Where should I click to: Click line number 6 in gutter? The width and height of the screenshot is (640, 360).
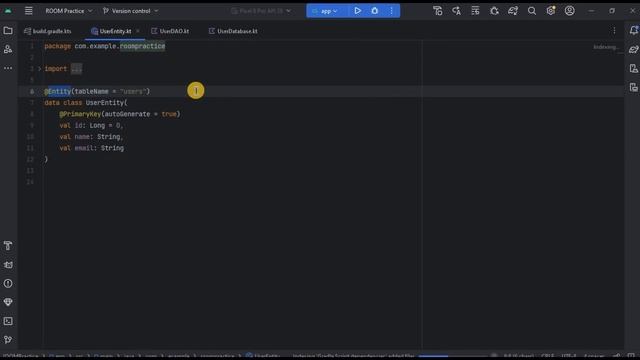pyautogui.click(x=32, y=91)
